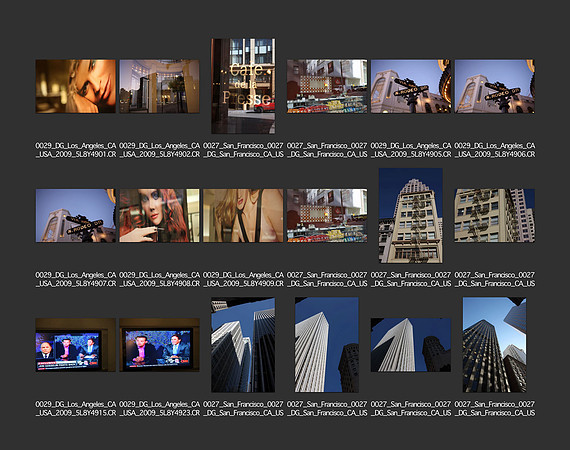Screen dimensions: 570x450
Task: Click the file name ending 5L8Y4902.CR
Action: click(x=159, y=150)
